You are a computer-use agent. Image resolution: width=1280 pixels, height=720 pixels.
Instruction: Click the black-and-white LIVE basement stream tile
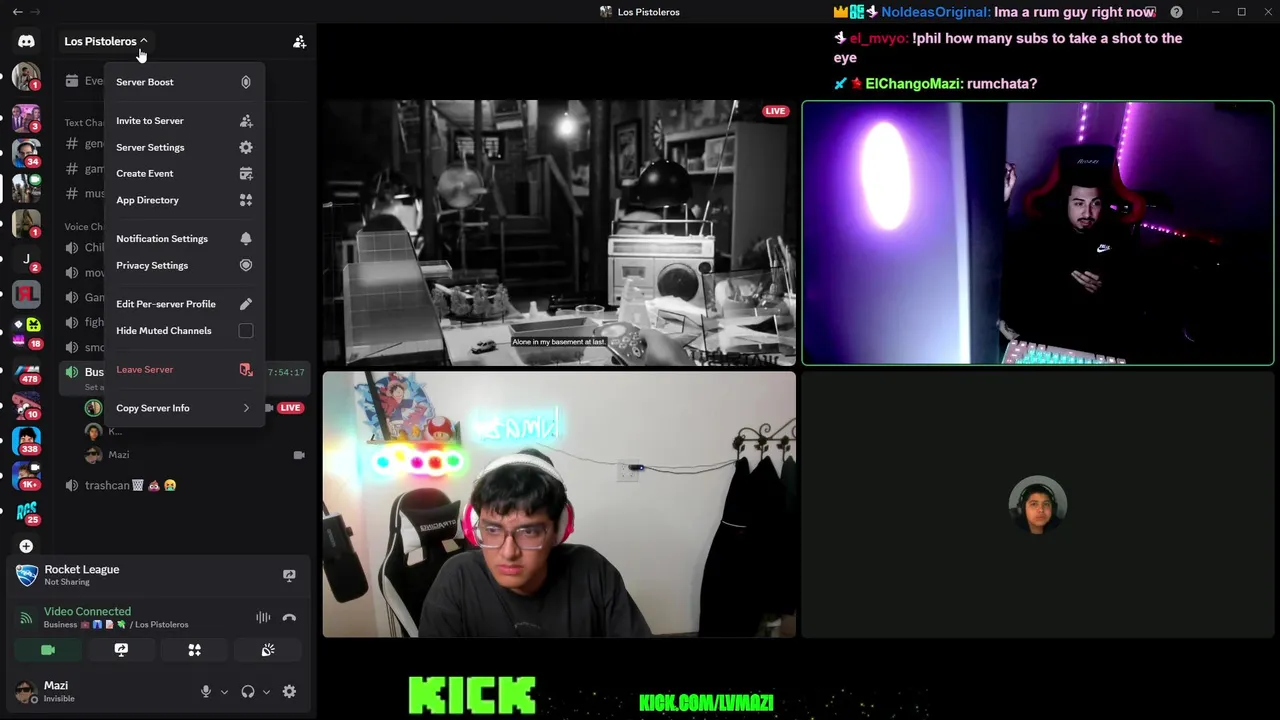559,233
